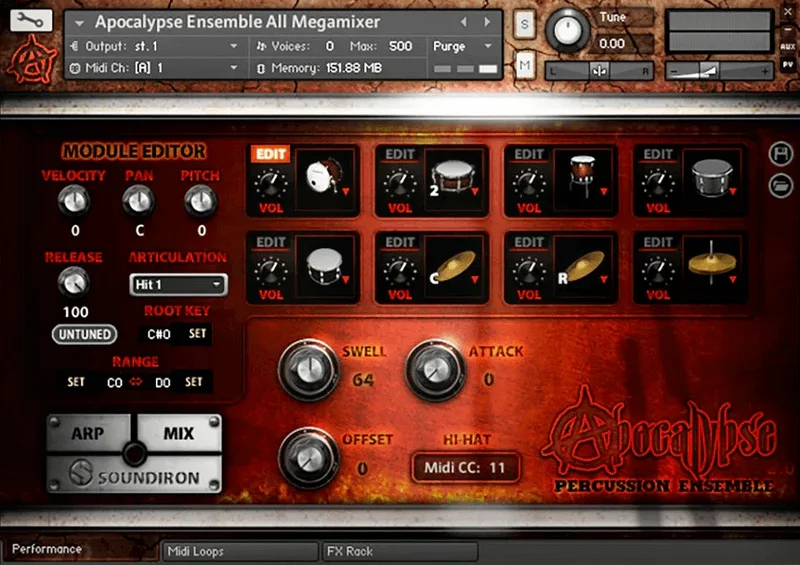Viewport: 800px width, 565px height.
Task: Mute the instrument with M button
Action: tap(524, 65)
